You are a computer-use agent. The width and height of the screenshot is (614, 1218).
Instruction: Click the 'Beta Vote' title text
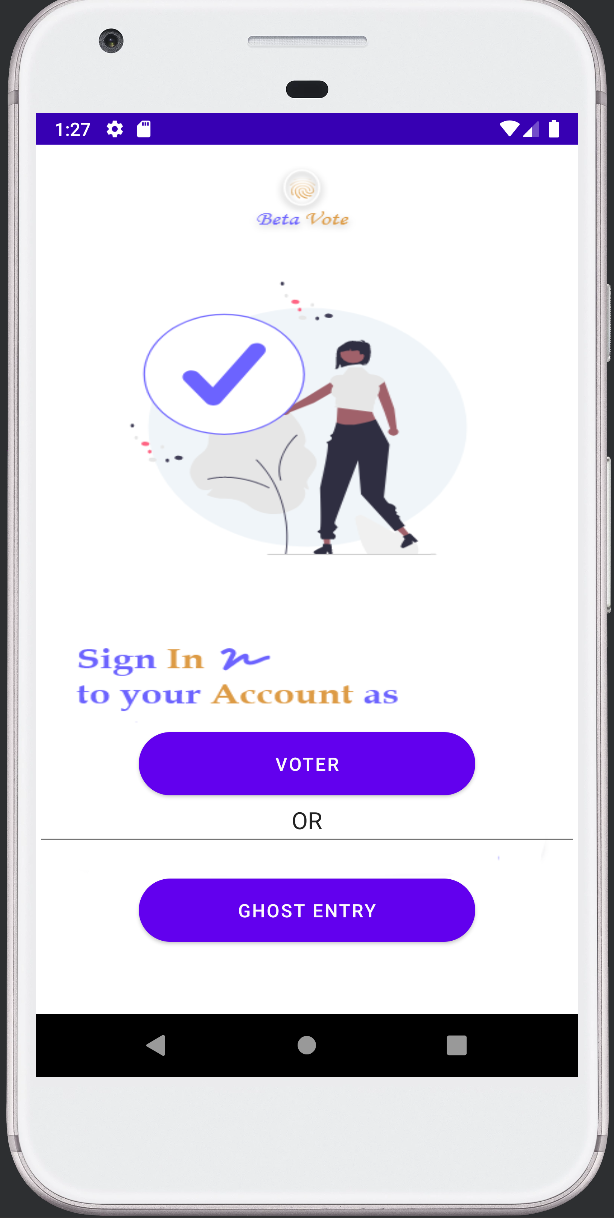click(303, 219)
